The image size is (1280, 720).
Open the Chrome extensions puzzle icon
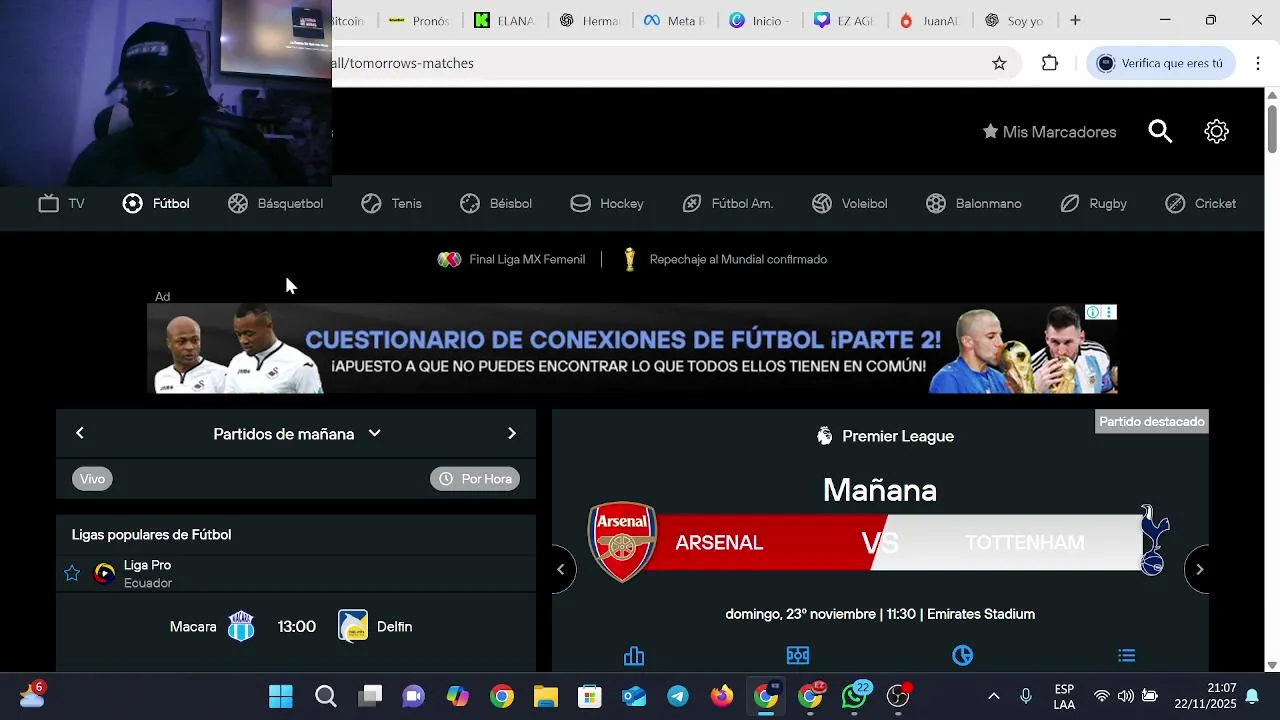(x=1050, y=63)
